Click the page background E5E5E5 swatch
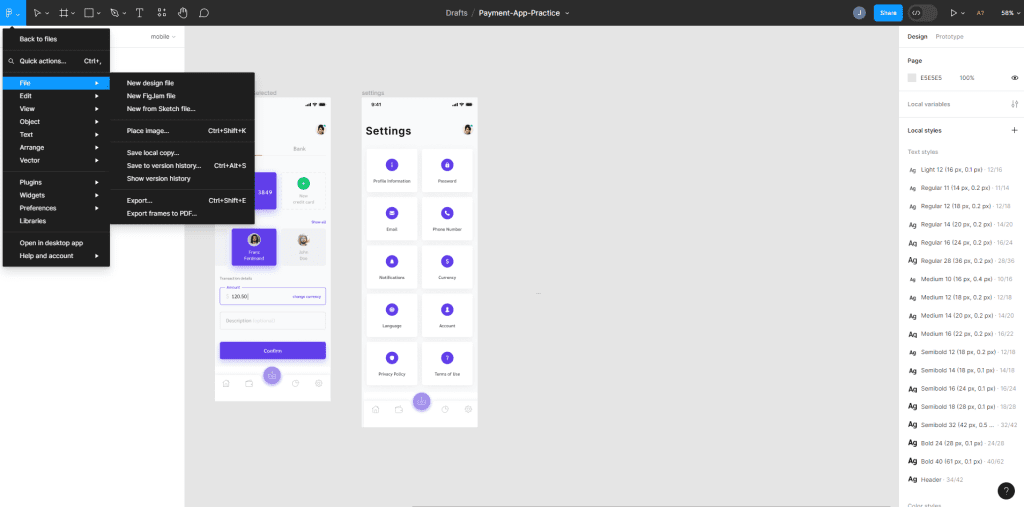 tap(912, 77)
